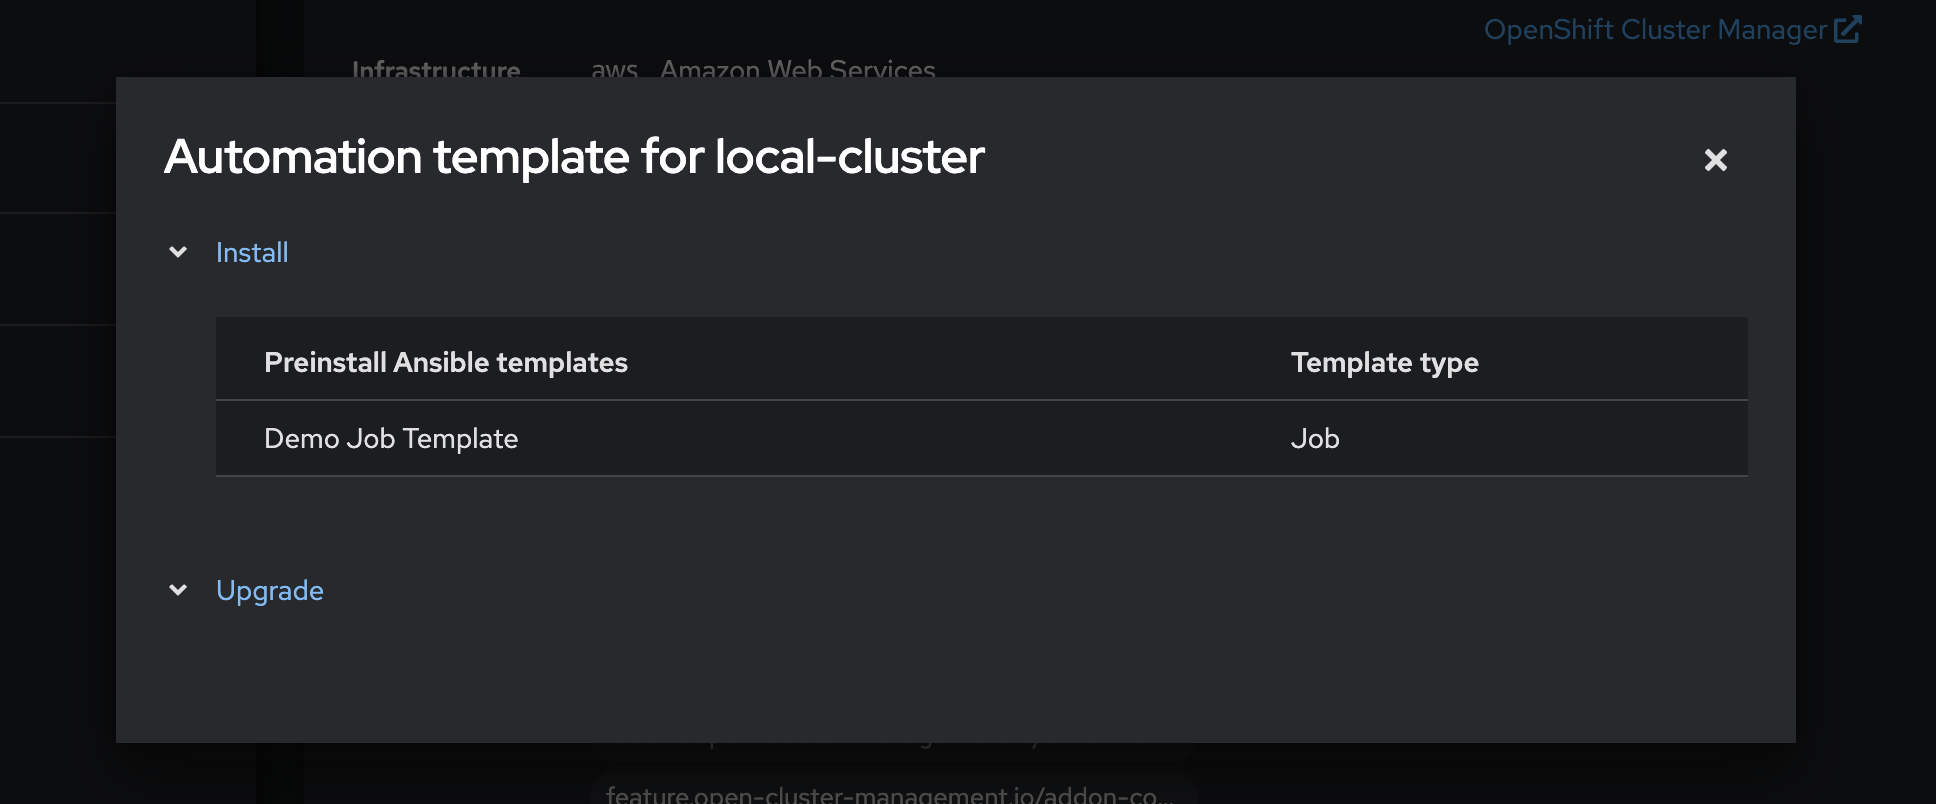1936x804 pixels.
Task: Click Preinstall Ansible templates column header
Action: pyautogui.click(x=446, y=362)
